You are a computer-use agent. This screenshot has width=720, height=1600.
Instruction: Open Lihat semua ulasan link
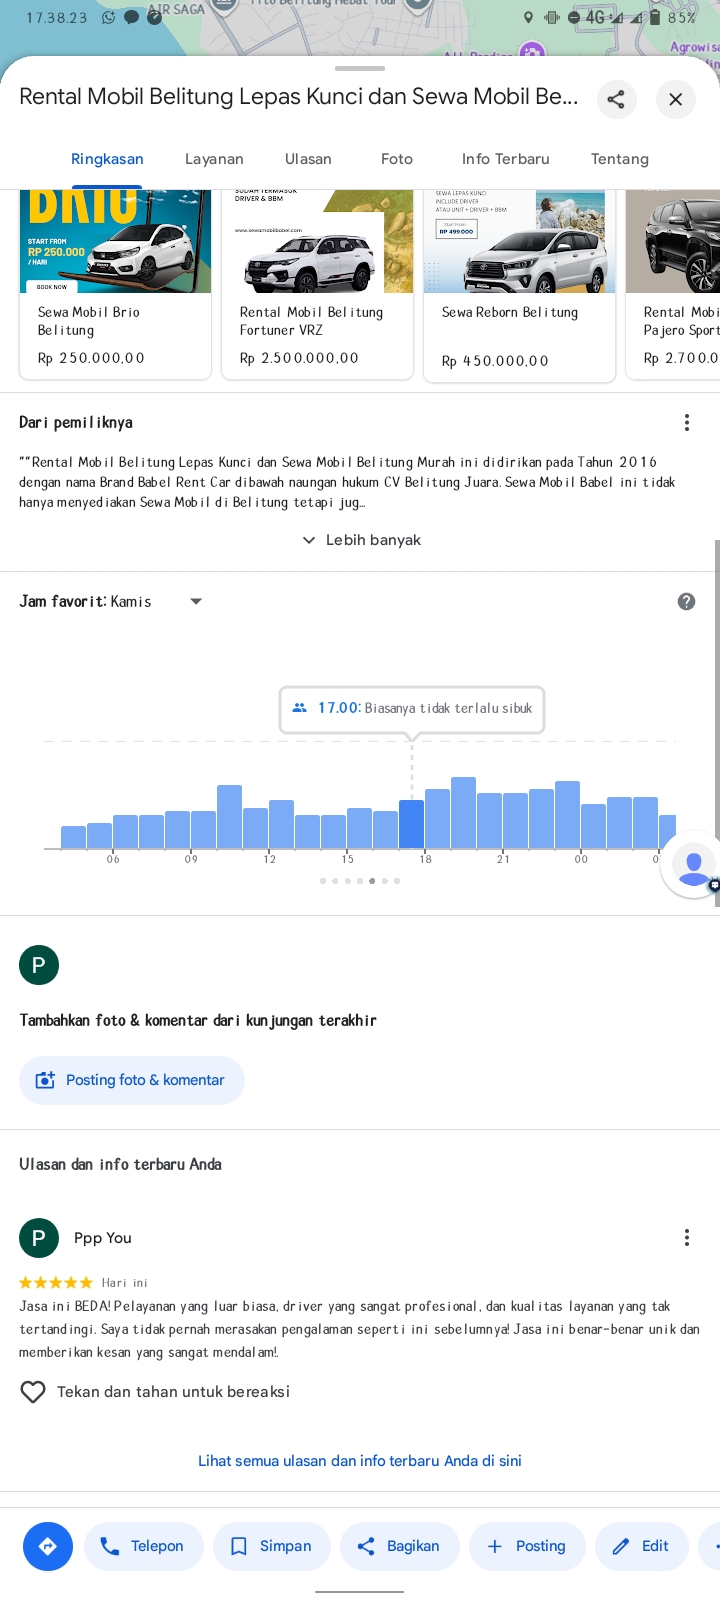click(360, 1461)
